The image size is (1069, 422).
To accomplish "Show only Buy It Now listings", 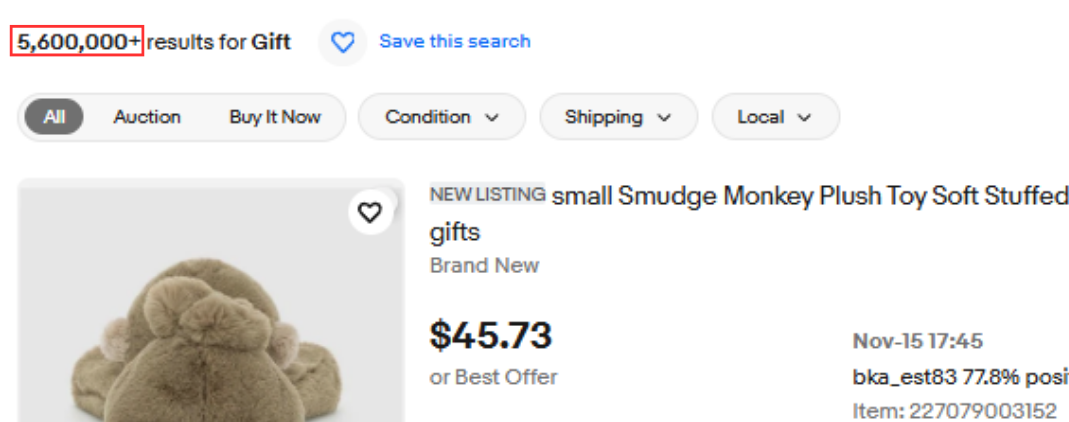I will pyautogui.click(x=275, y=117).
